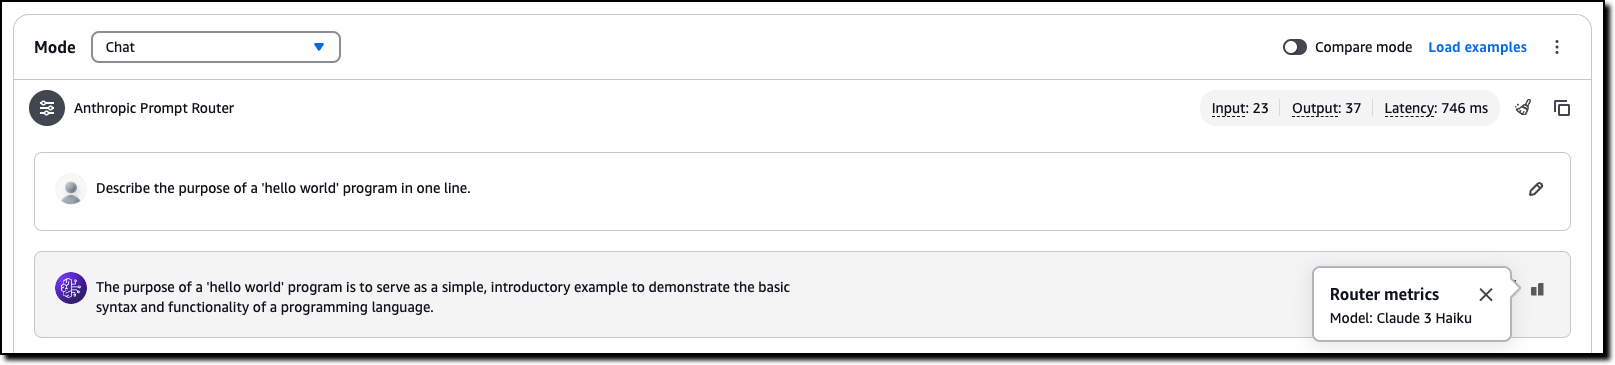Image resolution: width=1615 pixels, height=365 pixels.
Task: Open the Load examples link
Action: pos(1477,47)
